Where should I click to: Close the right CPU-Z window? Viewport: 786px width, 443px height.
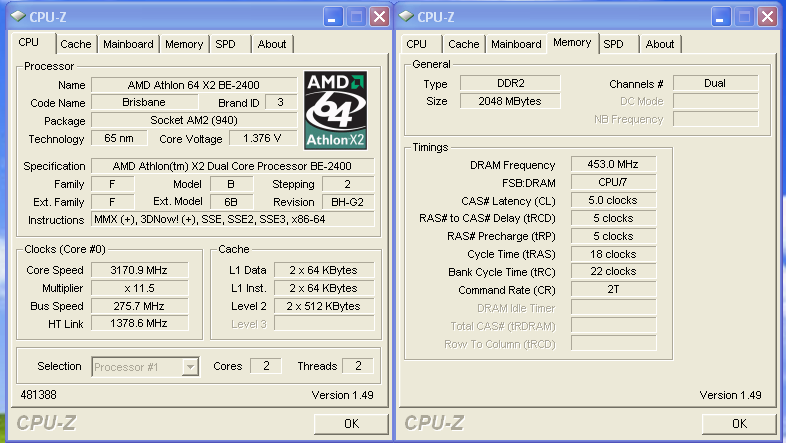(767, 17)
